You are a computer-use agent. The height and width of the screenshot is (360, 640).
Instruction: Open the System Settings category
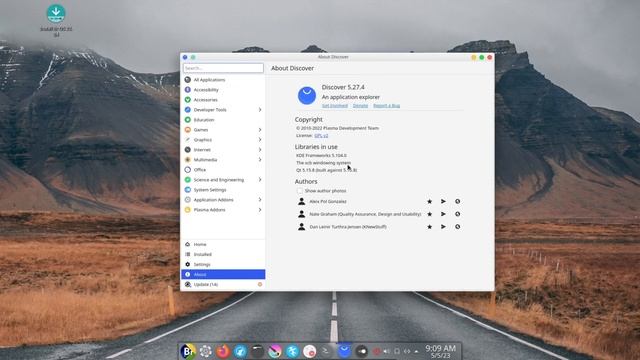click(x=223, y=190)
